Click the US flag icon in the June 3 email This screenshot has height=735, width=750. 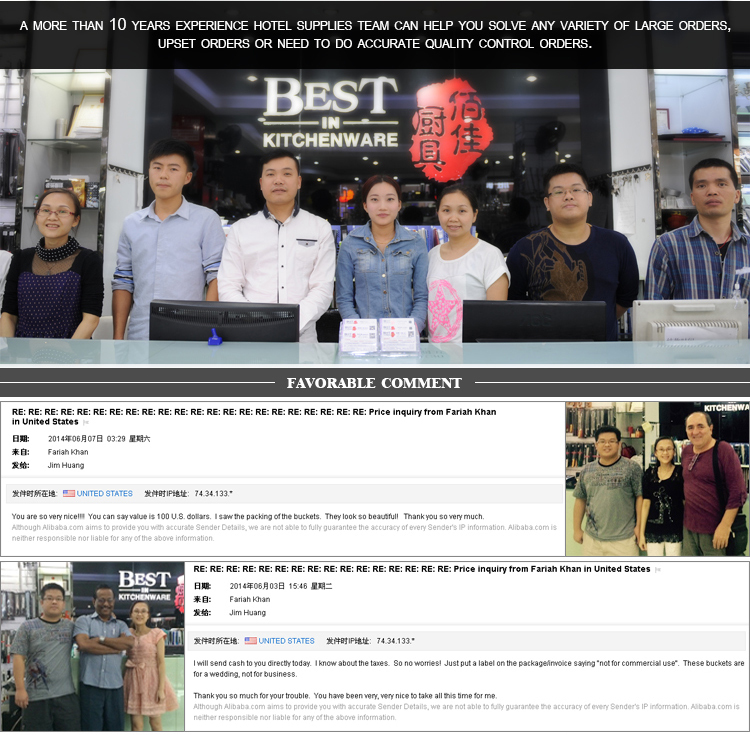[x=251, y=640]
